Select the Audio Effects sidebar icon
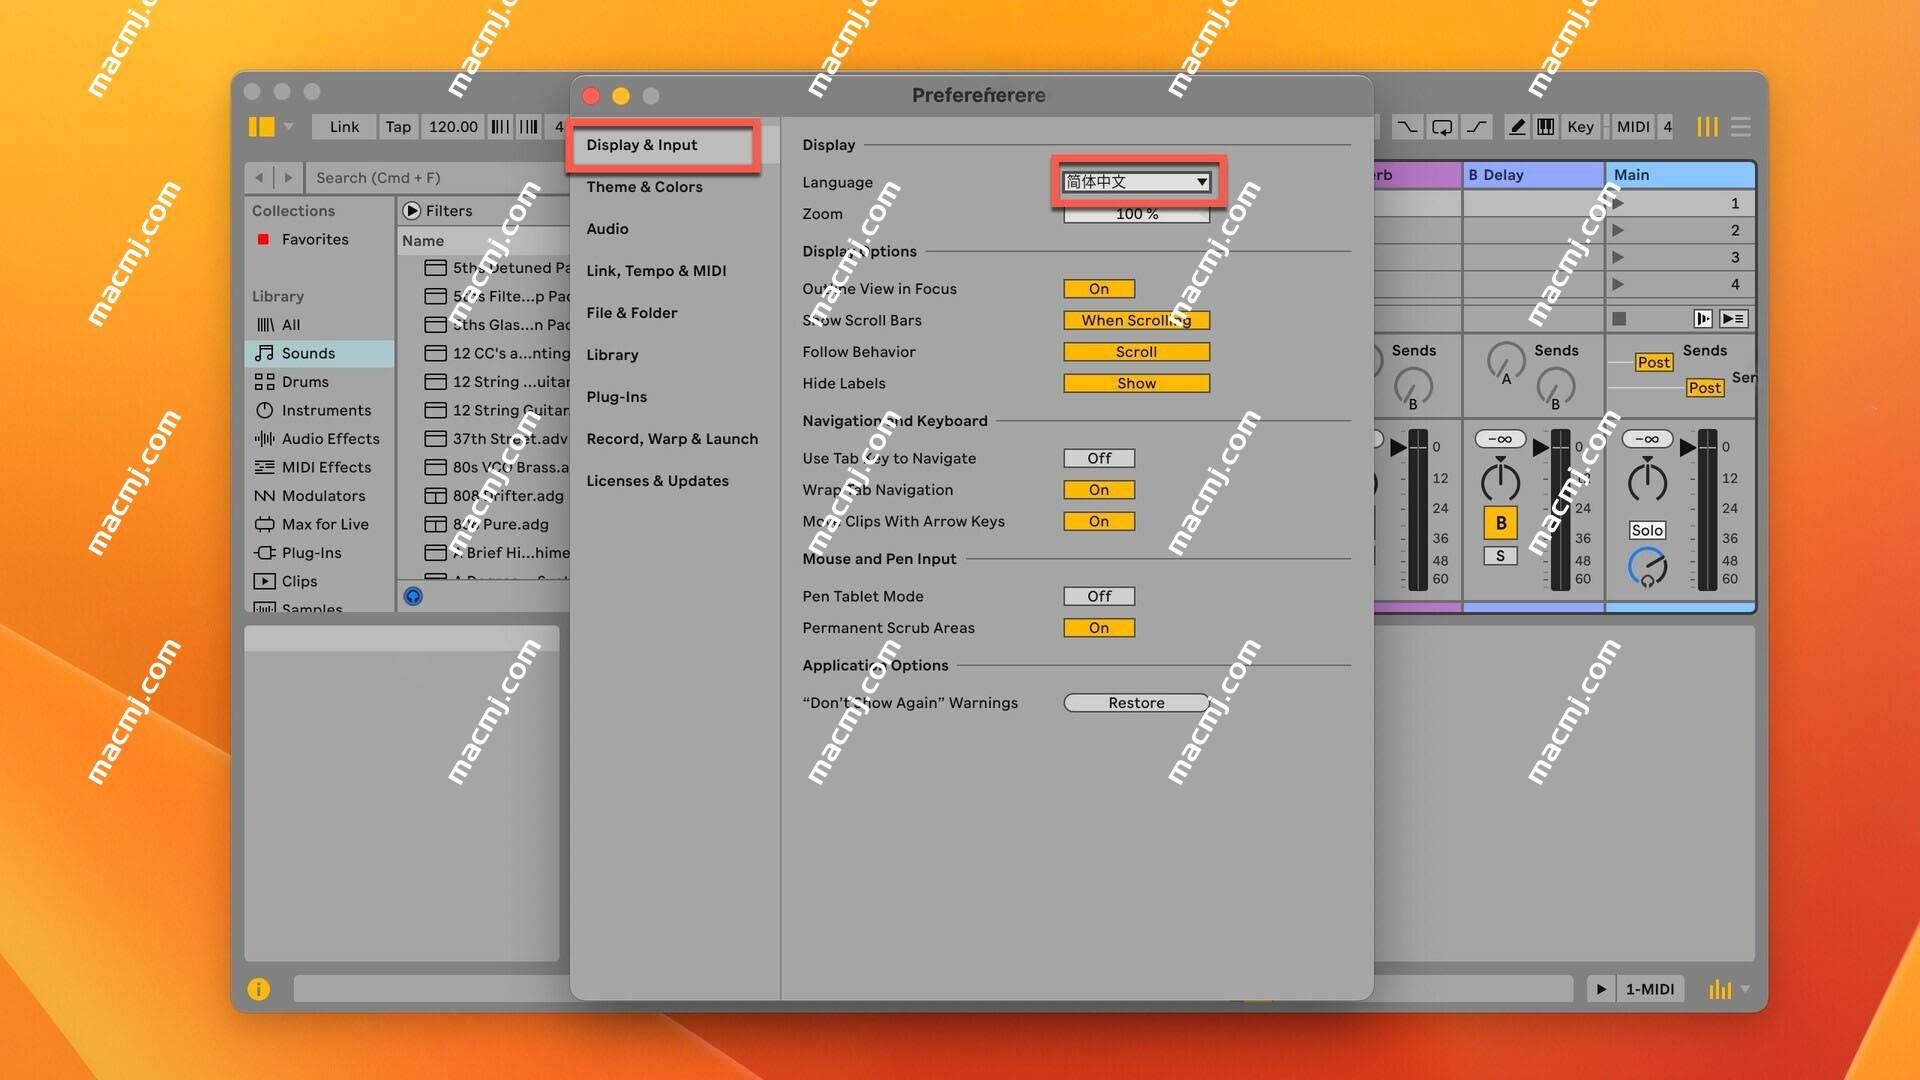Image resolution: width=1920 pixels, height=1080 pixels. 264,438
